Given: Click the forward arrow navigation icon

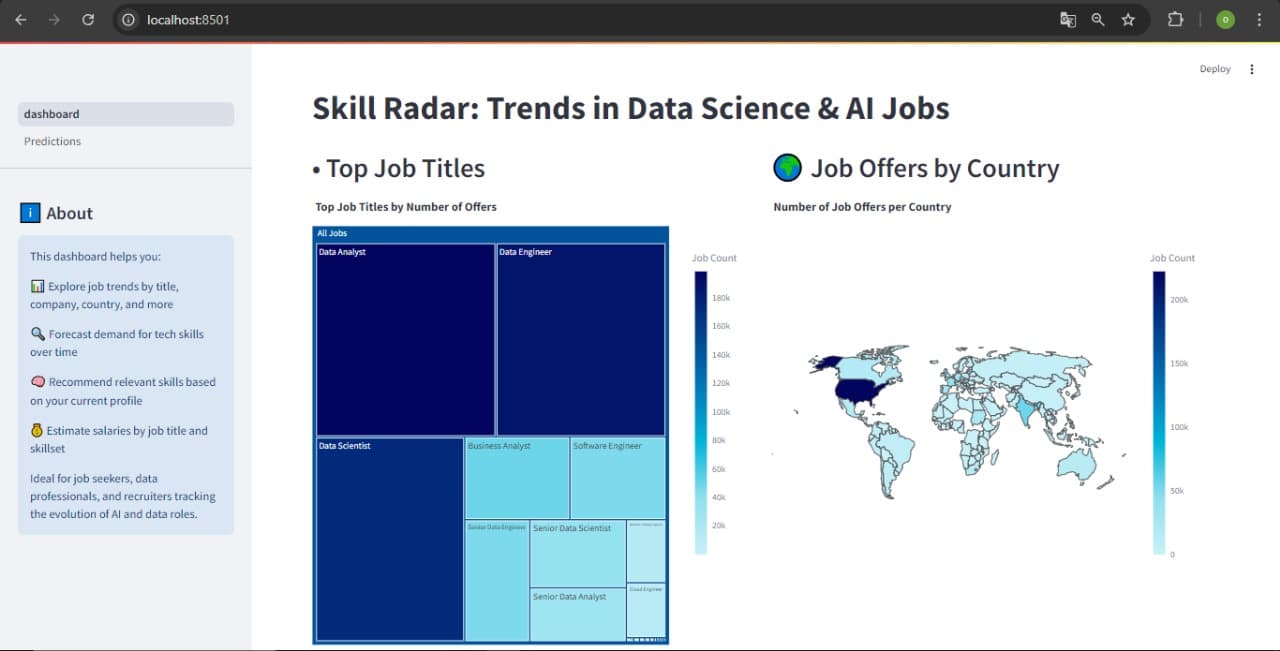Looking at the screenshot, I should [54, 19].
